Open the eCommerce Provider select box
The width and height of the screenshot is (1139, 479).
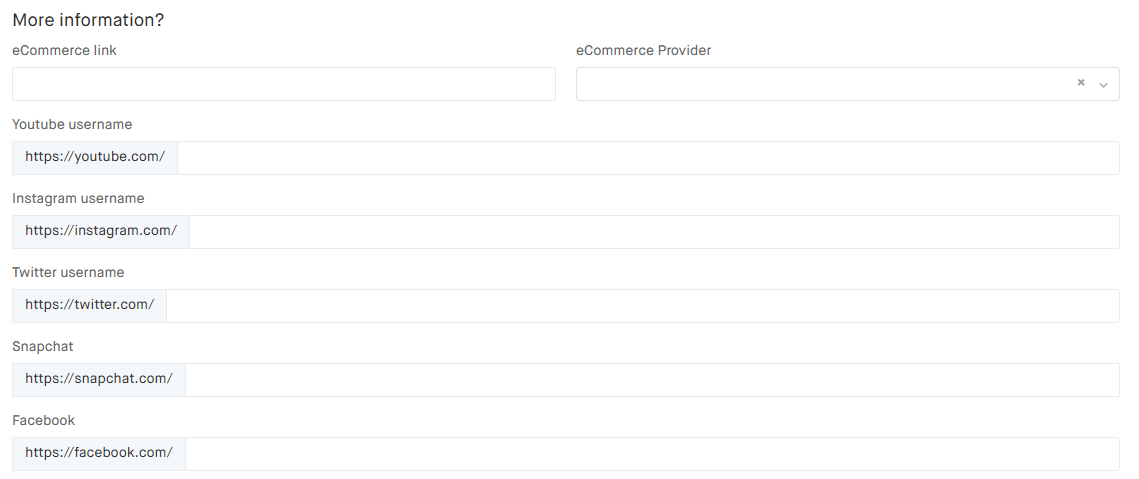point(820,84)
